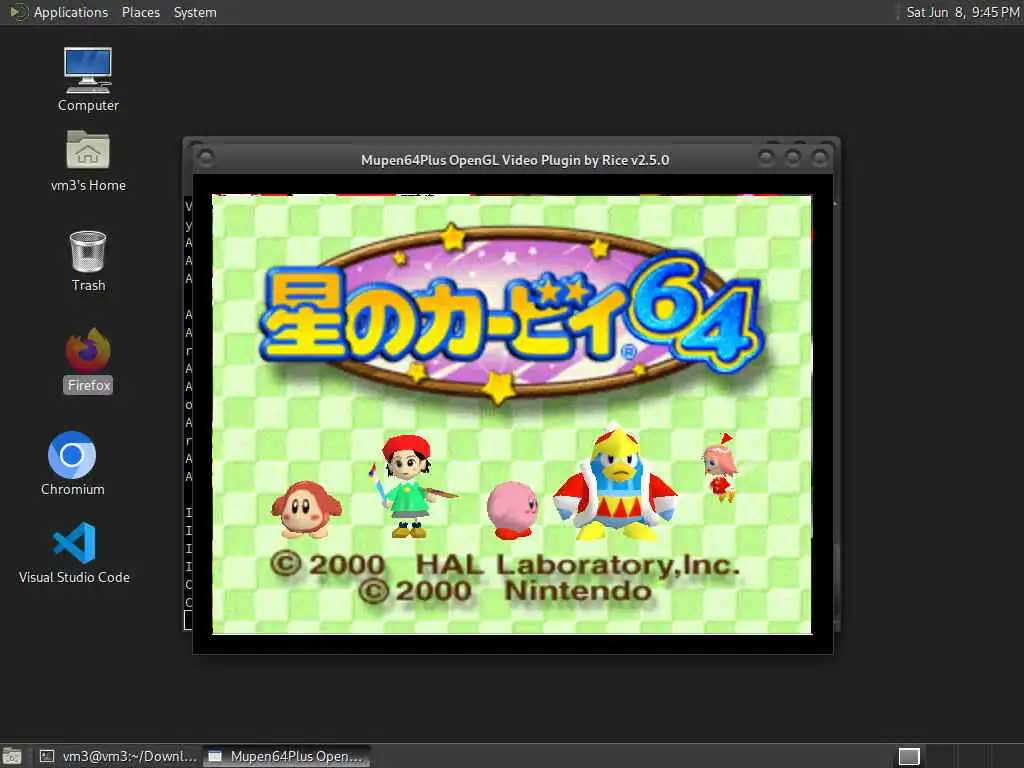Open the Places menu
1024x768 pixels.
pos(140,12)
